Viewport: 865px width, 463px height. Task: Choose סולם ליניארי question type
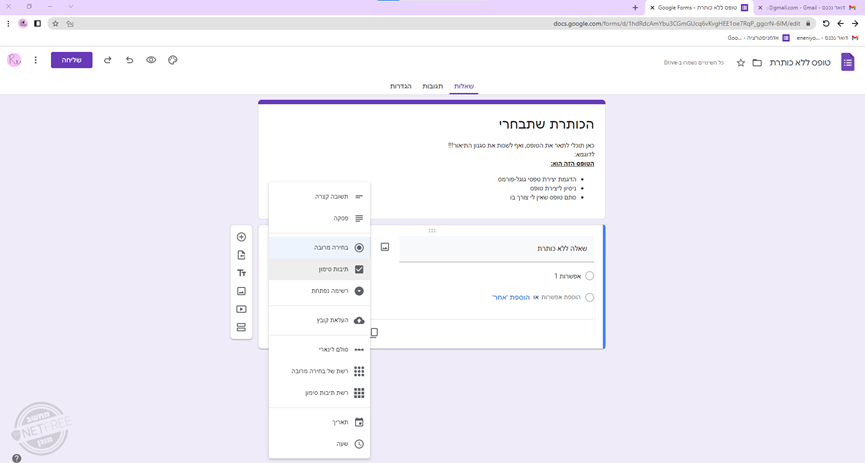(319, 349)
